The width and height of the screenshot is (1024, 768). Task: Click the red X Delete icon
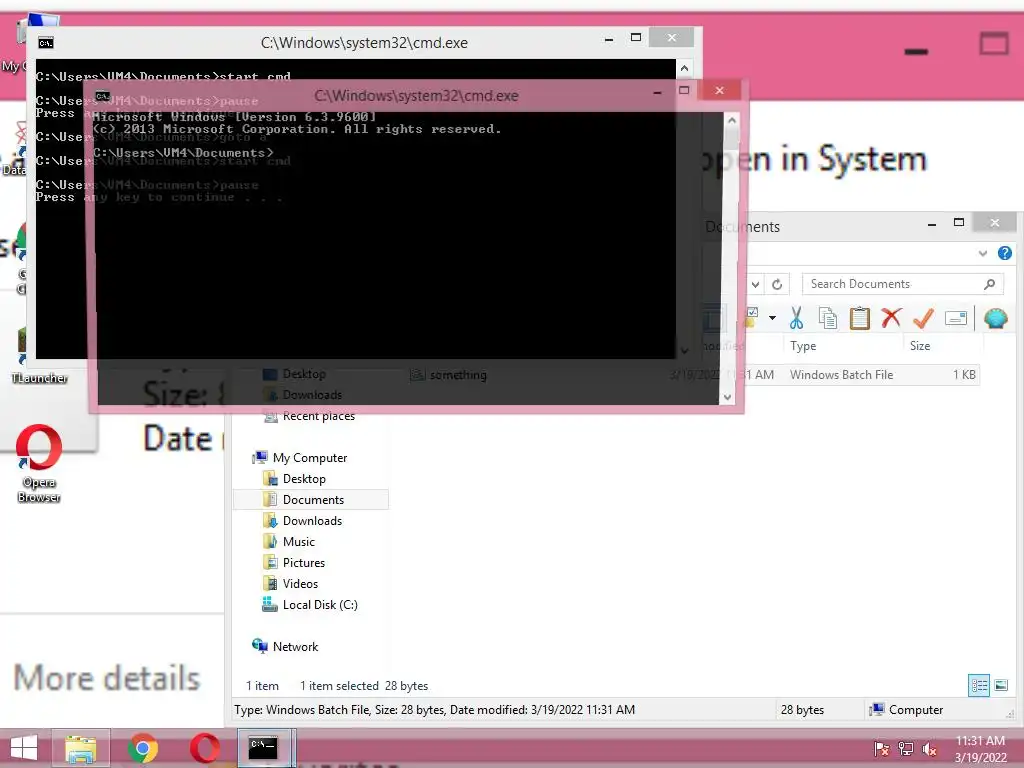(891, 318)
